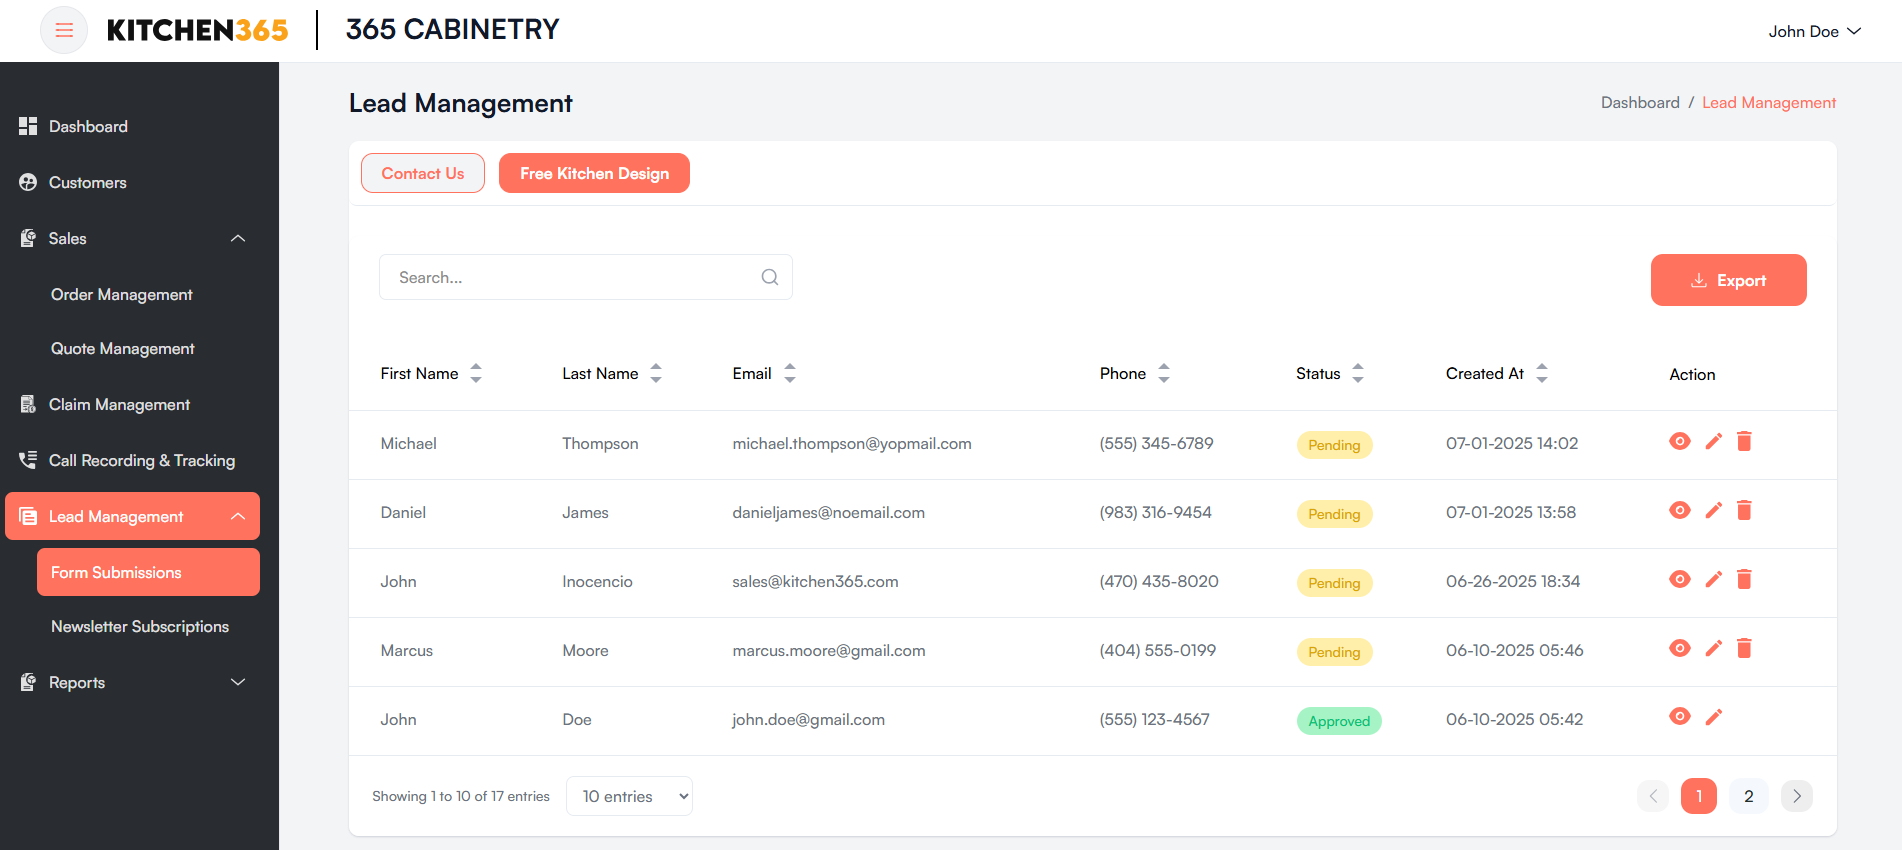Delete the Daniel James lead
Screen dimensions: 1902x850
click(x=1744, y=511)
